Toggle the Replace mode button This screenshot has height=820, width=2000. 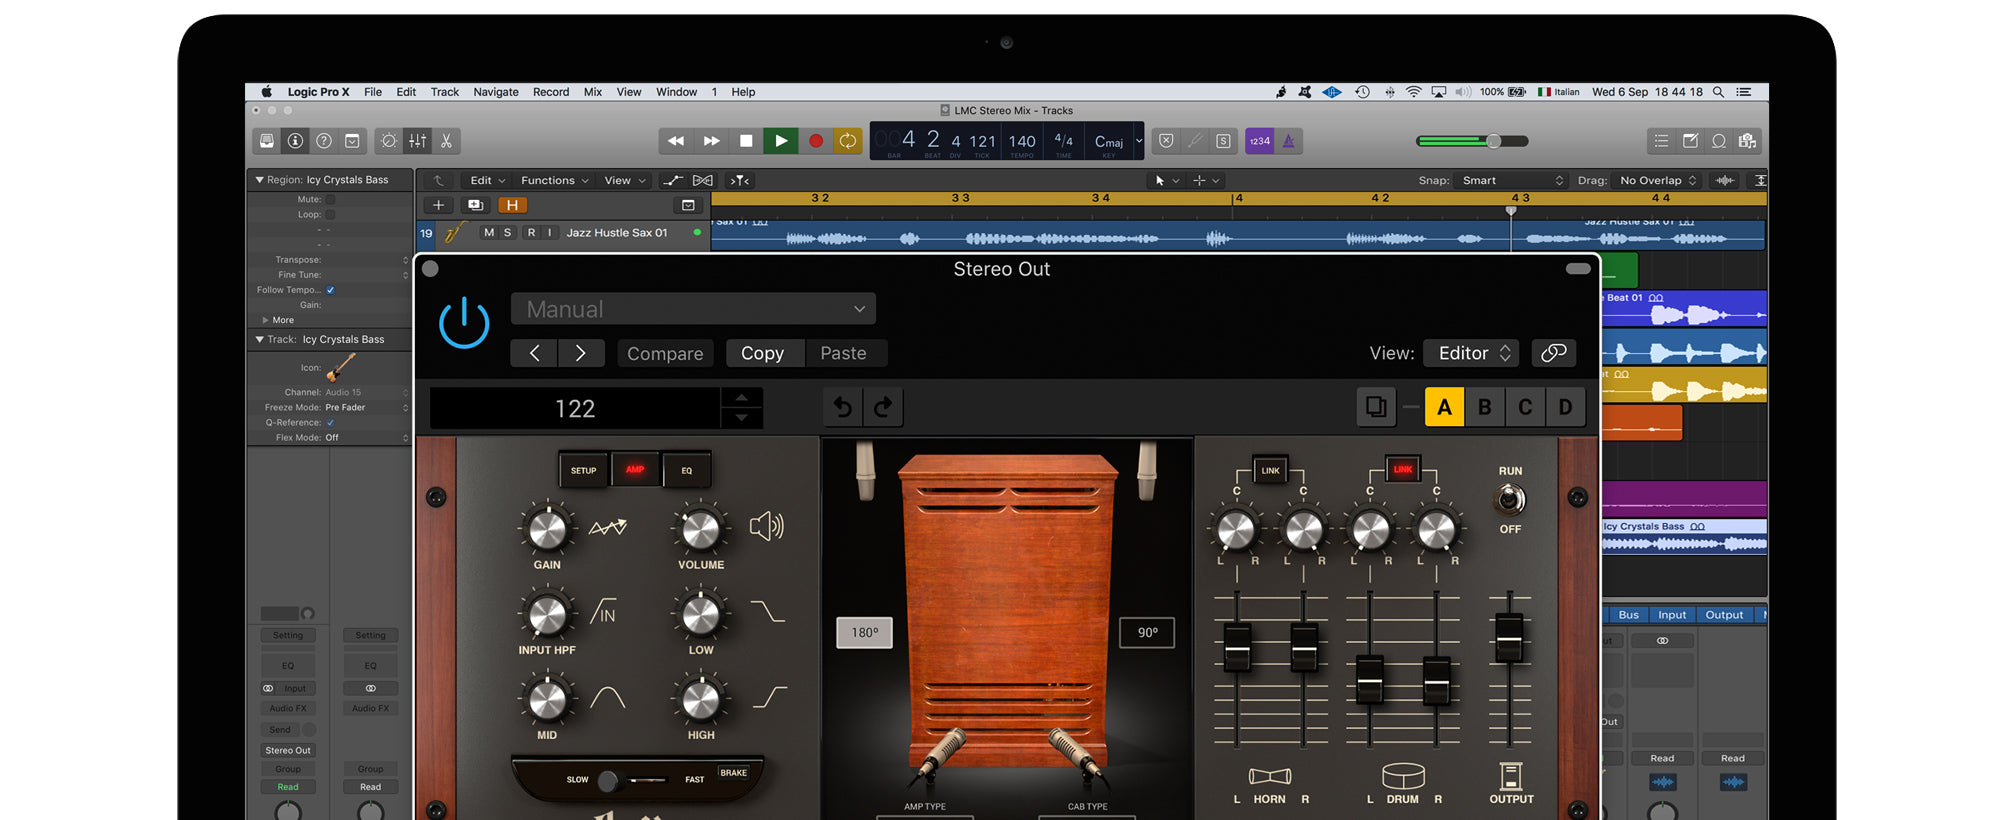(1166, 141)
